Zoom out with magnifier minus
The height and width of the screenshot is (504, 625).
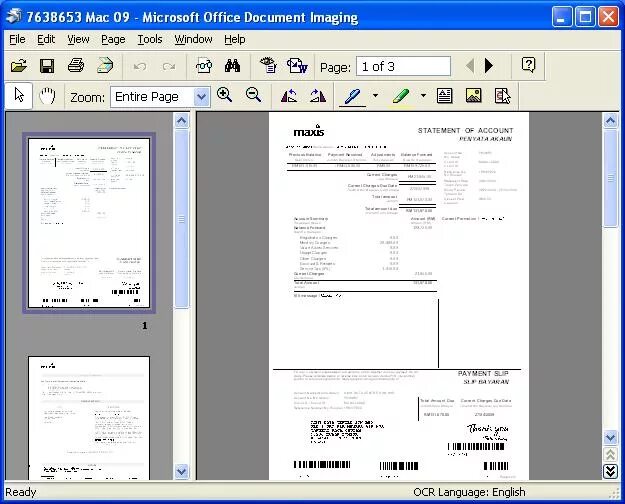click(254, 95)
